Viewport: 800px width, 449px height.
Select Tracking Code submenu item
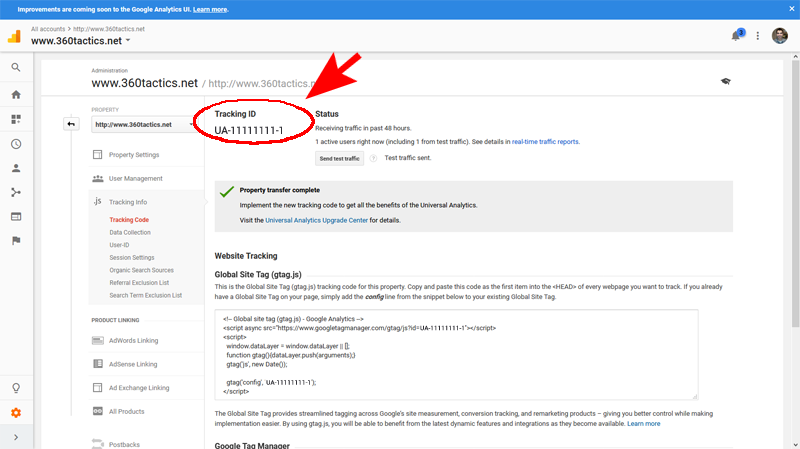129,220
